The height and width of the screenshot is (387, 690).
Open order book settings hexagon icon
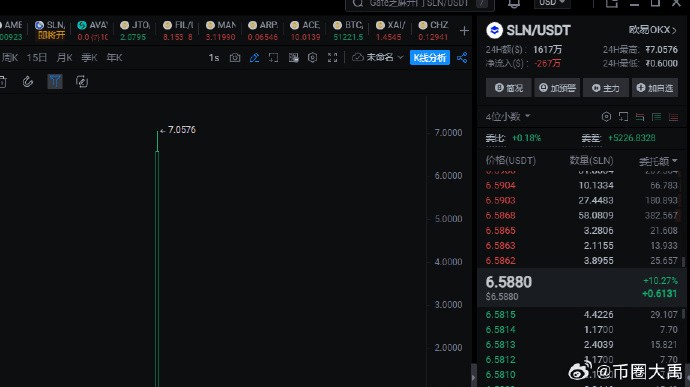[x=606, y=117]
